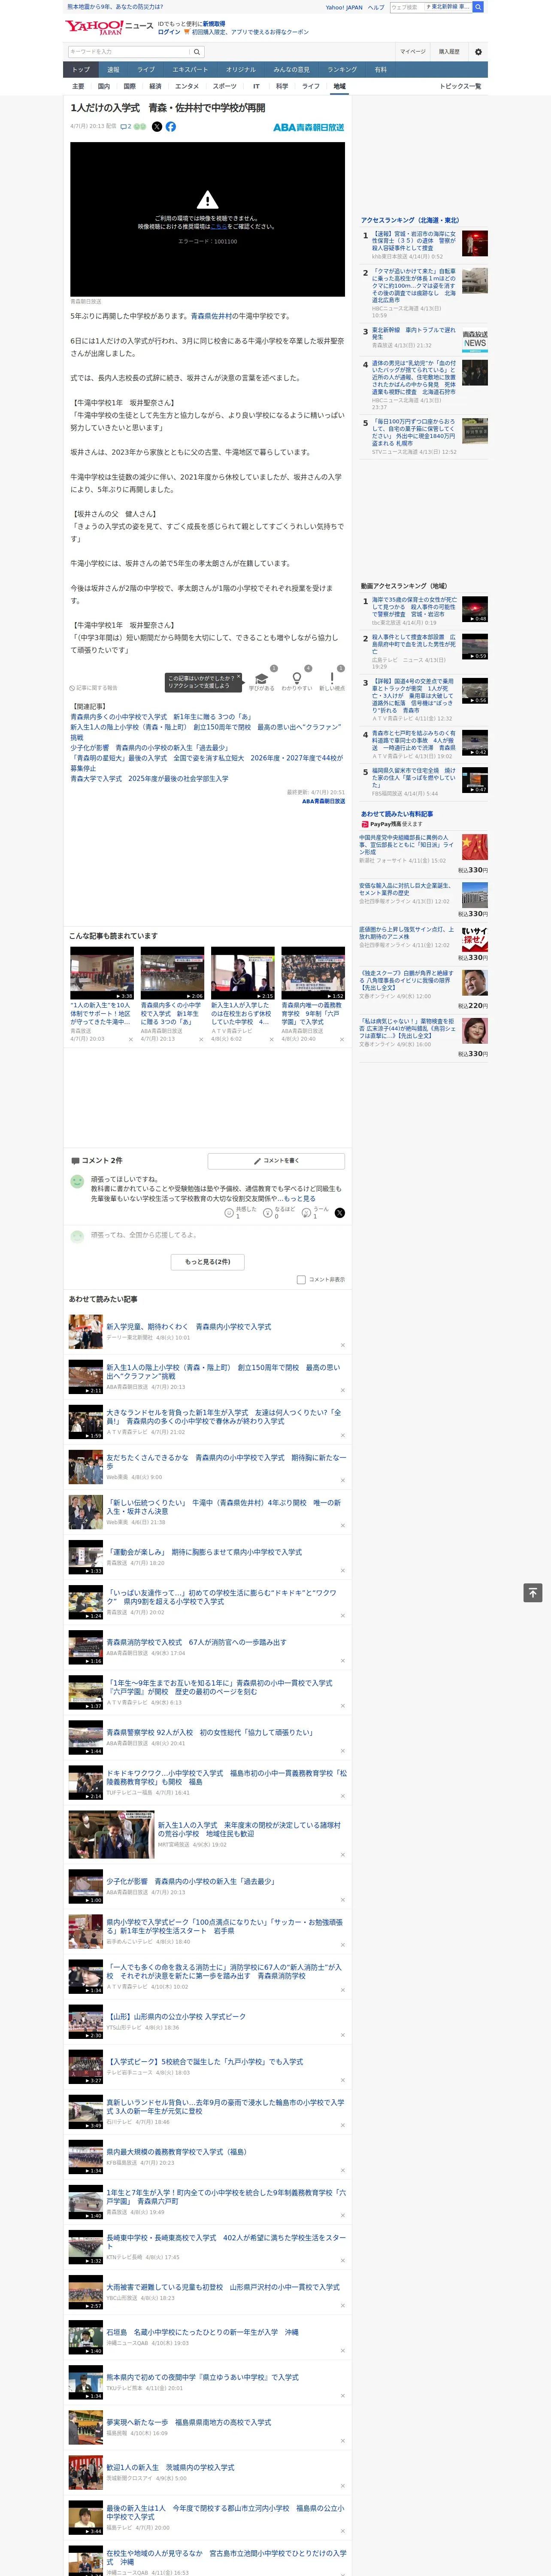Click 共感した smiley reaction on first comment
This screenshot has height=2576, width=551.
point(241,1213)
